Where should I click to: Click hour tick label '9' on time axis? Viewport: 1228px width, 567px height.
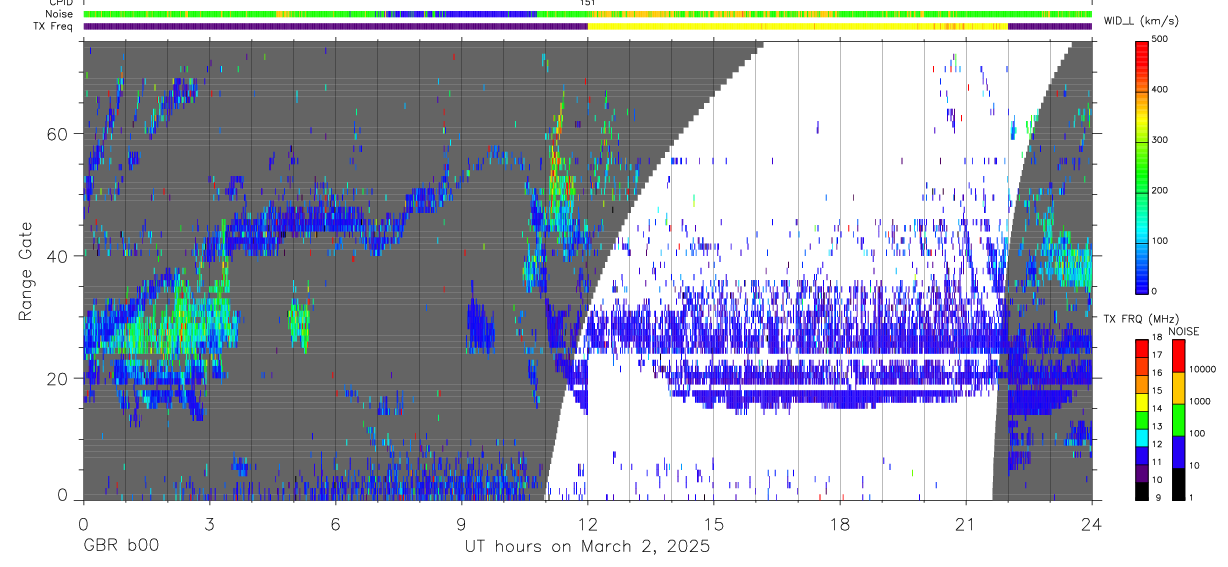click(x=461, y=523)
